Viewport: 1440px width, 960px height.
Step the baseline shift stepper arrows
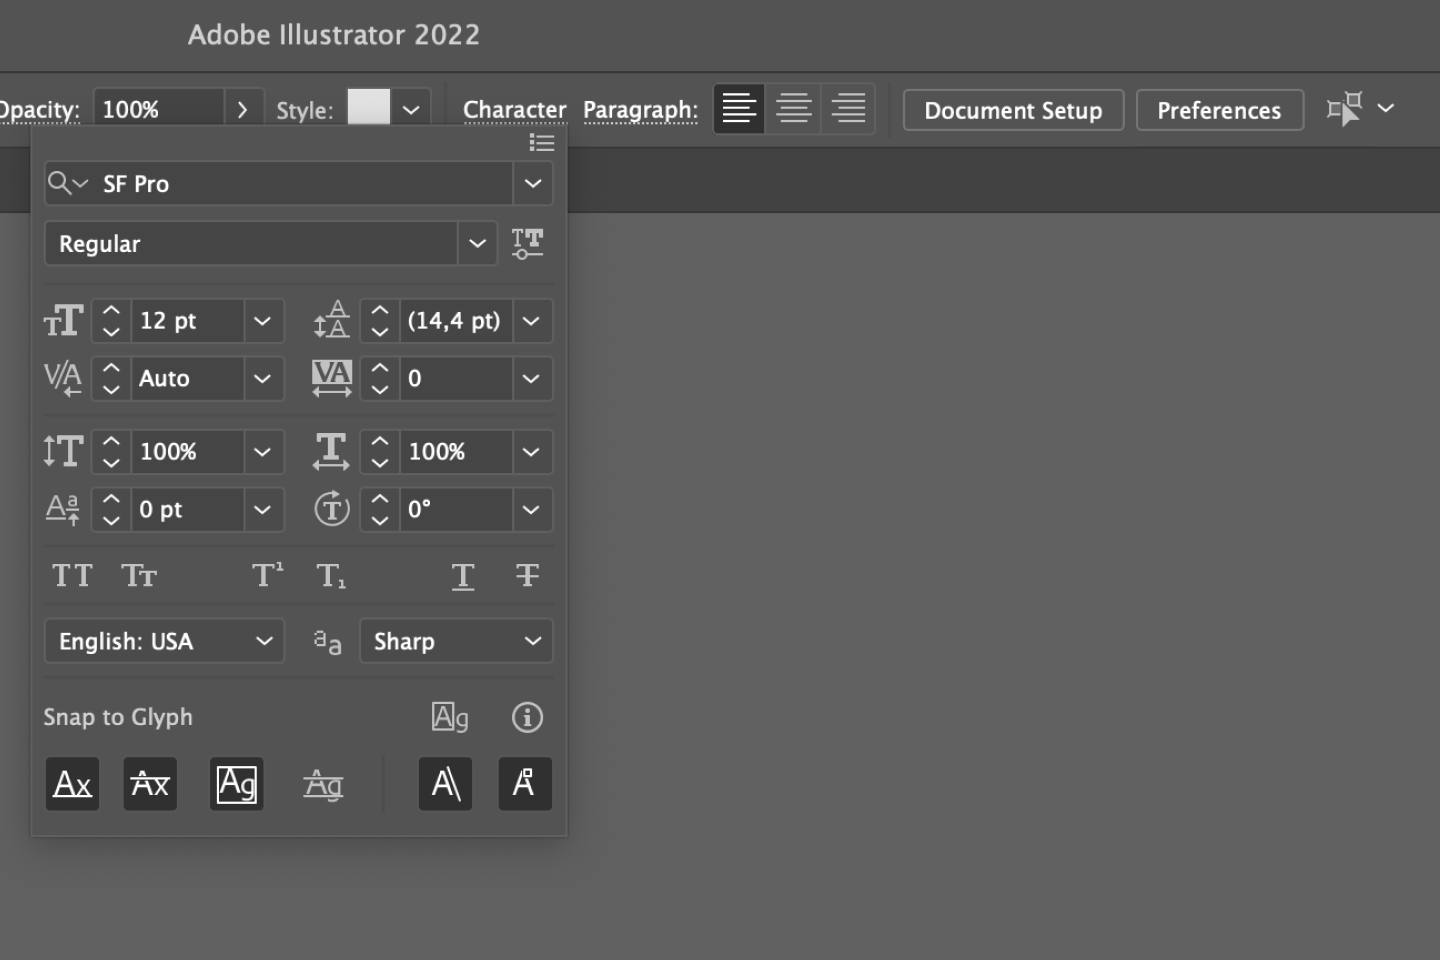pyautogui.click(x=111, y=510)
